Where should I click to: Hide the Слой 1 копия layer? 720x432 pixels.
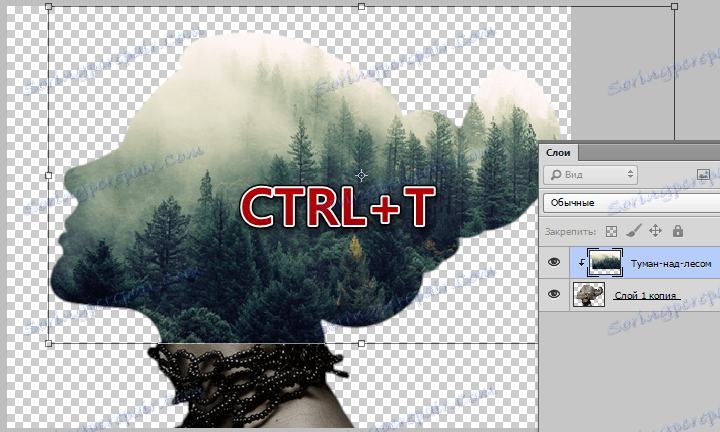pyautogui.click(x=554, y=294)
